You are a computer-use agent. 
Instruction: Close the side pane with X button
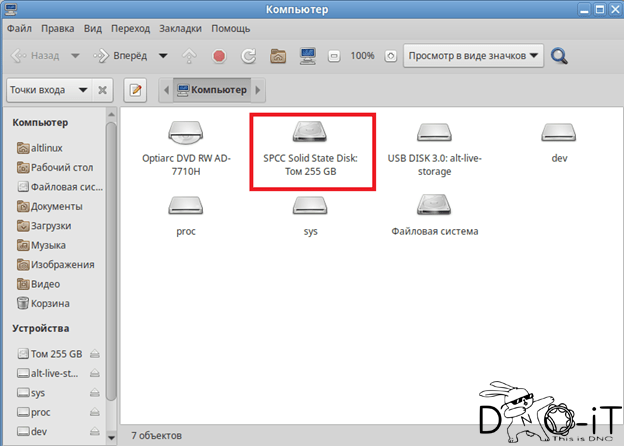point(102,90)
